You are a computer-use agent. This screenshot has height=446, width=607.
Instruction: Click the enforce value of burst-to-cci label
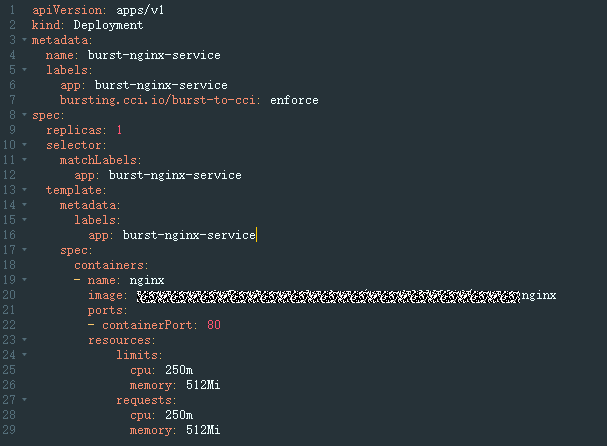(x=294, y=100)
